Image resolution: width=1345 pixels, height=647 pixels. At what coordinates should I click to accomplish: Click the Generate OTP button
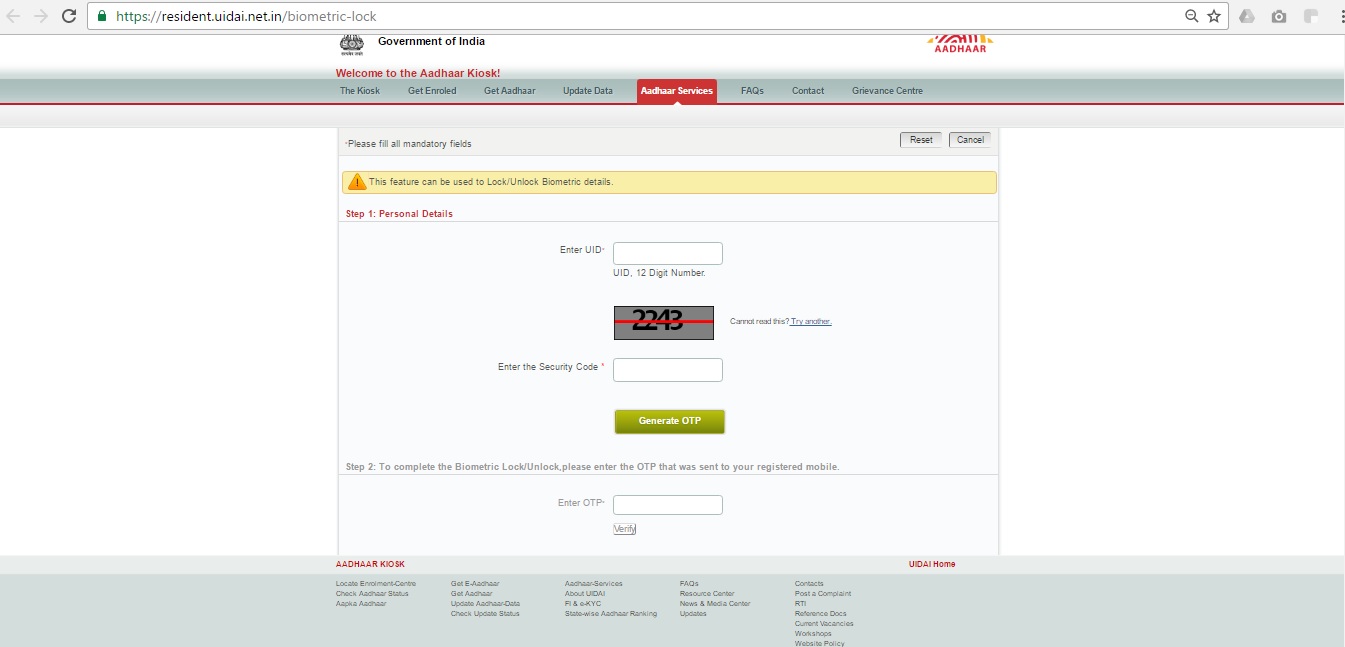670,421
